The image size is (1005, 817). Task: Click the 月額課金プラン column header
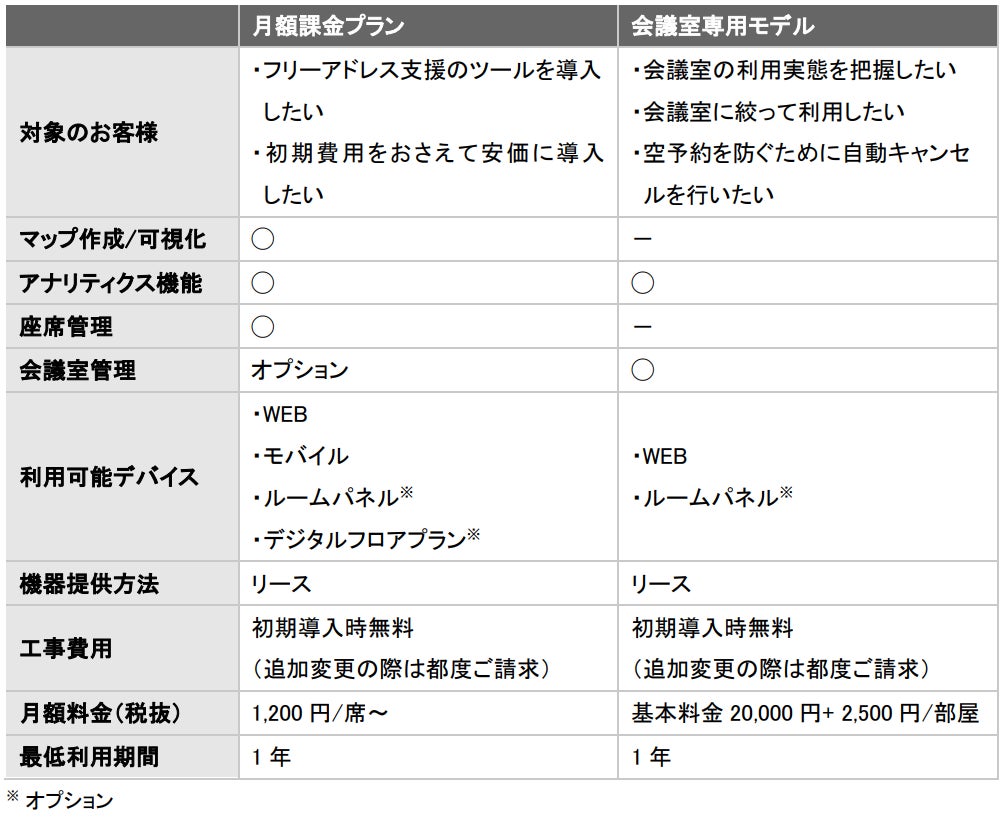click(327, 25)
